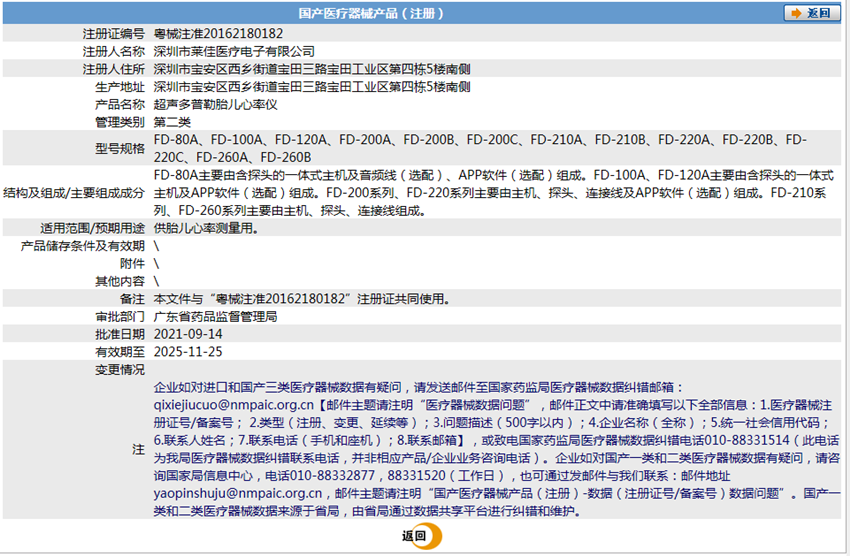Click the label 批准日期
This screenshot has width=850, height=556.
(x=120, y=334)
